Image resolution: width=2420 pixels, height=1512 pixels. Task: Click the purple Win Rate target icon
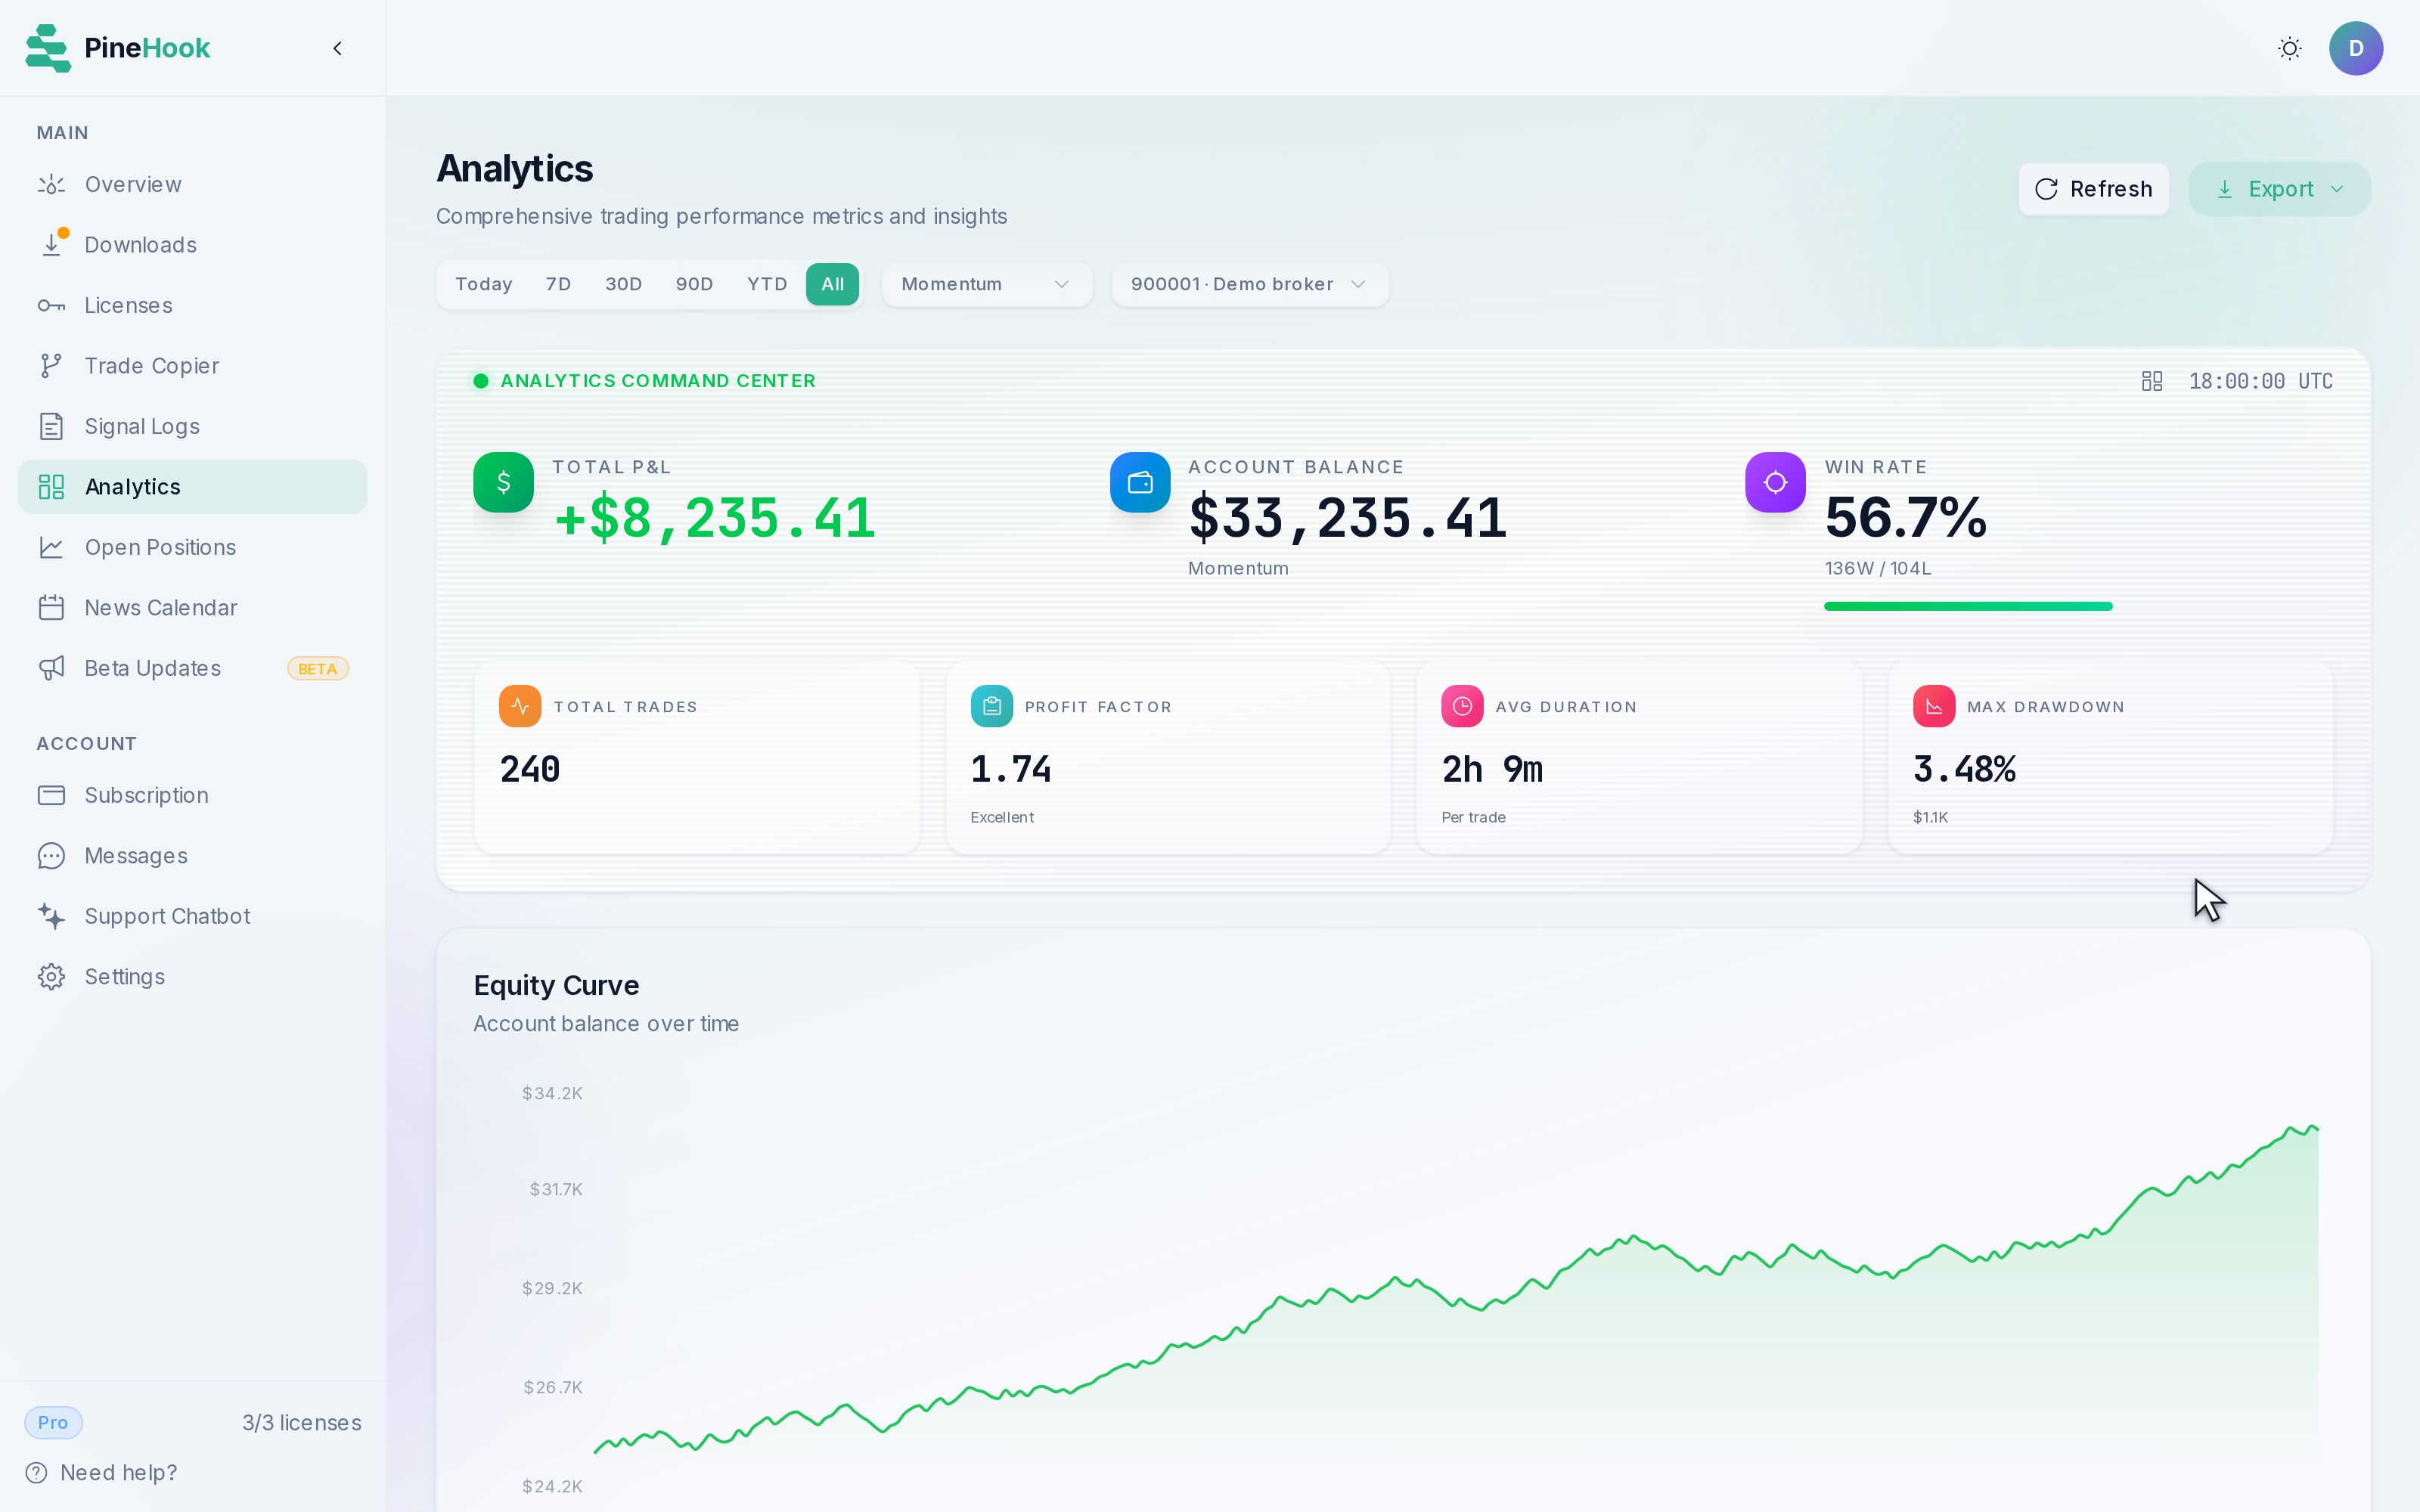(x=1775, y=482)
